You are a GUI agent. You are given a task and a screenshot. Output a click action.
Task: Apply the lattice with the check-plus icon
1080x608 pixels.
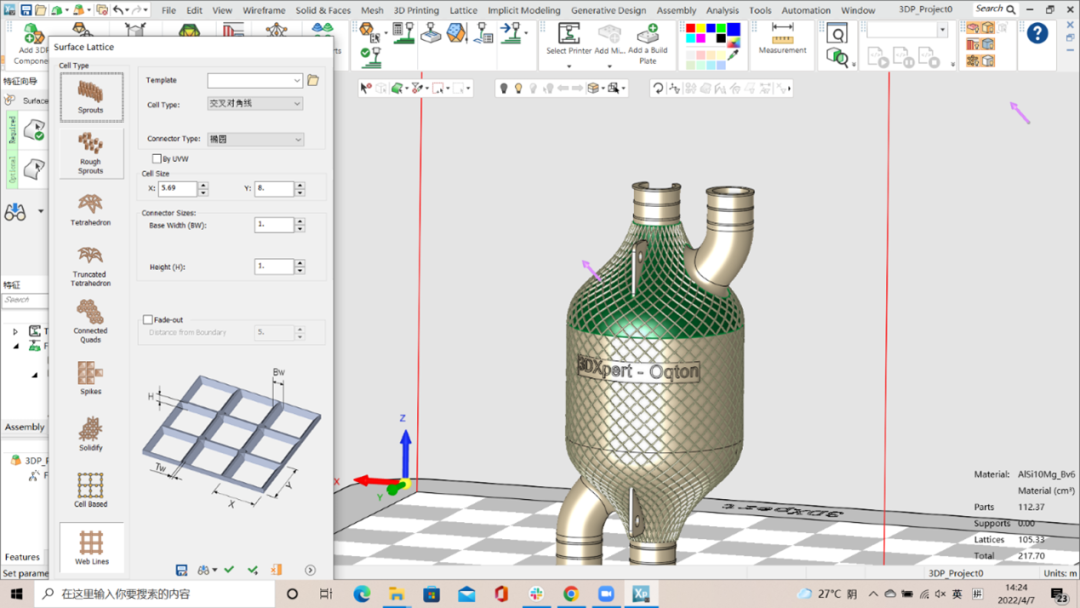(x=253, y=570)
